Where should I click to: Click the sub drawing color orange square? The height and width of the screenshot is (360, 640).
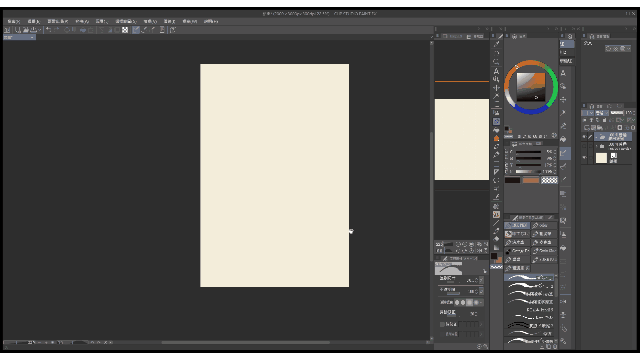499,260
